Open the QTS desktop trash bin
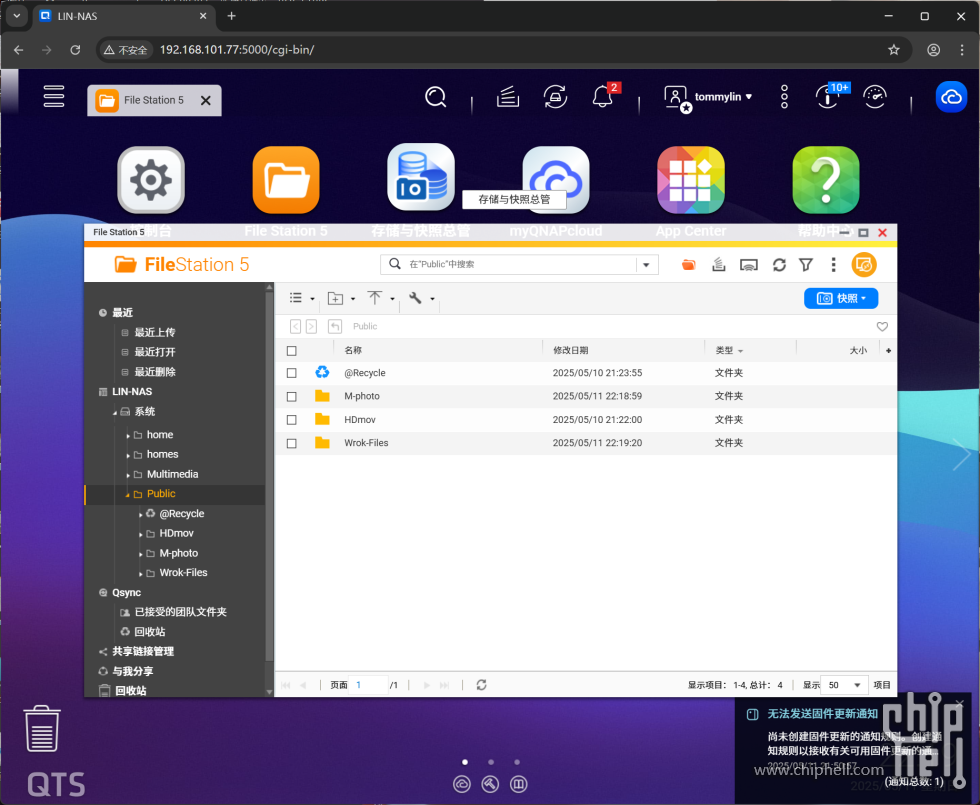980x805 pixels. (42, 729)
